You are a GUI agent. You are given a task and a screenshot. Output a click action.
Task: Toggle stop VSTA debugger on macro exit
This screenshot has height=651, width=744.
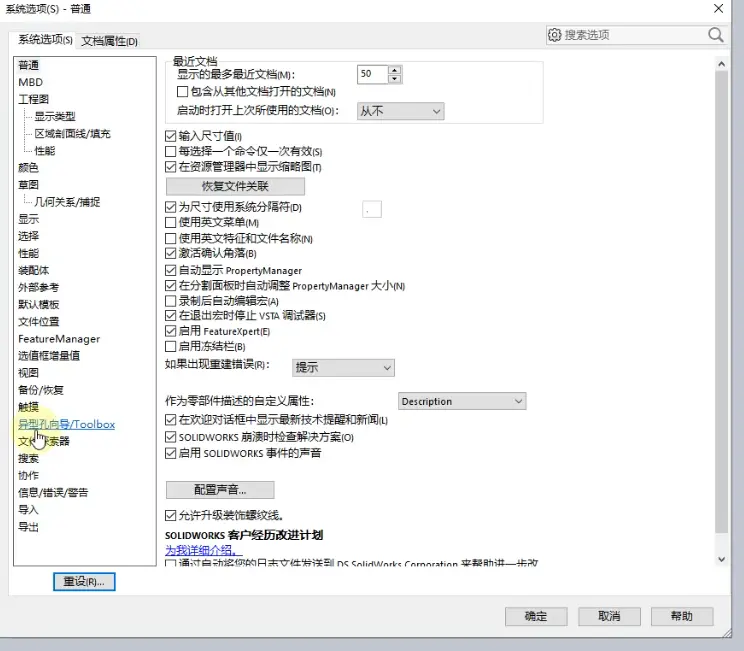tap(170, 316)
